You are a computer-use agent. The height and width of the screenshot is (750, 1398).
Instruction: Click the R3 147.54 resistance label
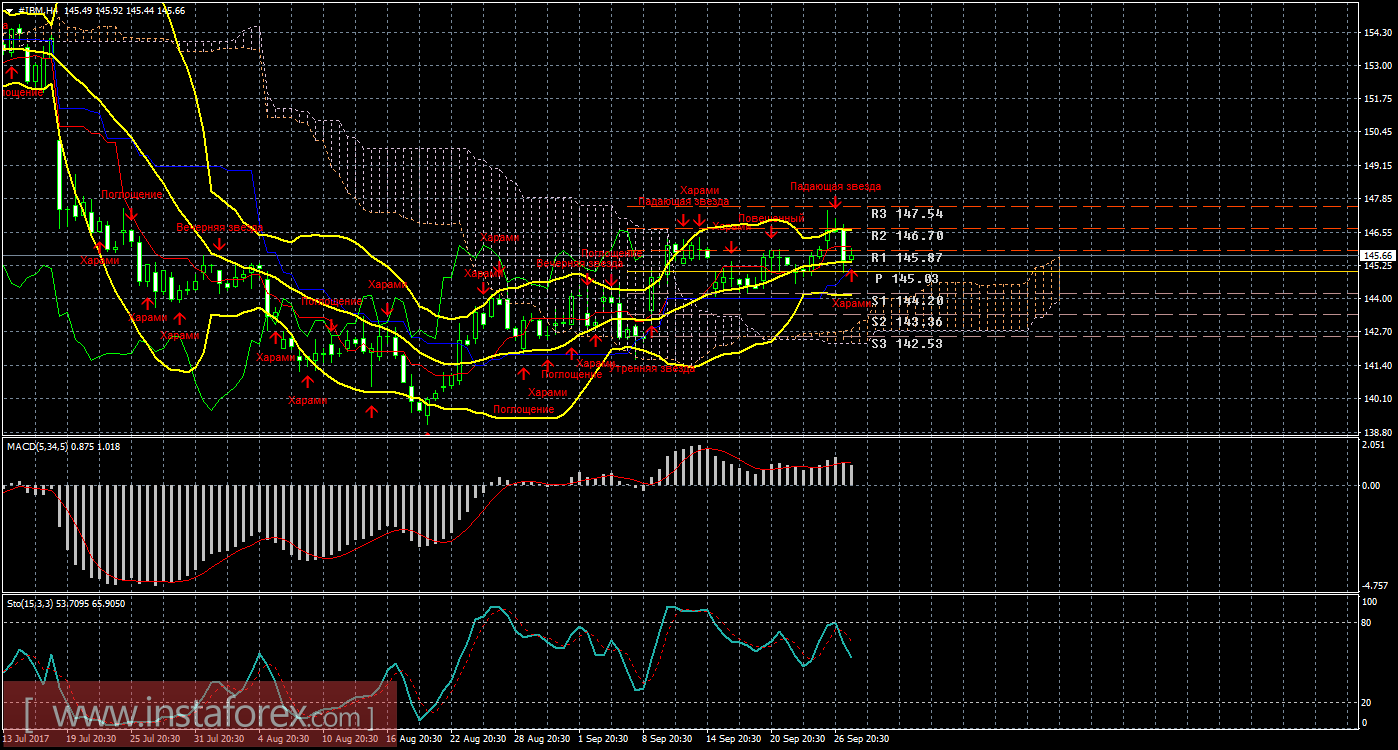(906, 214)
